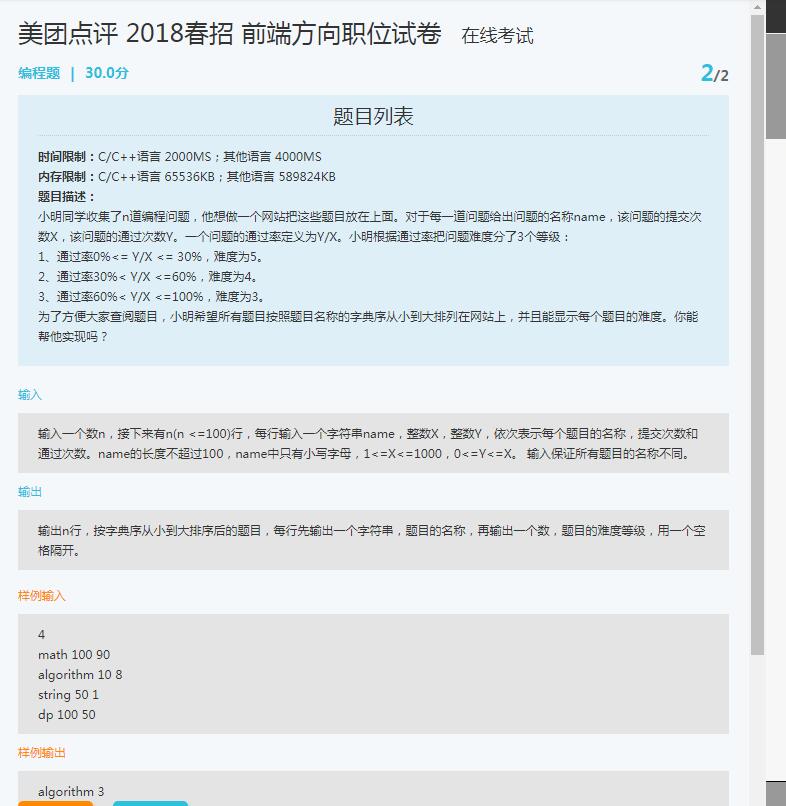This screenshot has height=806, width=786.
Task: Click the sample output line 'algorithm 3'
Action: [x=71, y=792]
